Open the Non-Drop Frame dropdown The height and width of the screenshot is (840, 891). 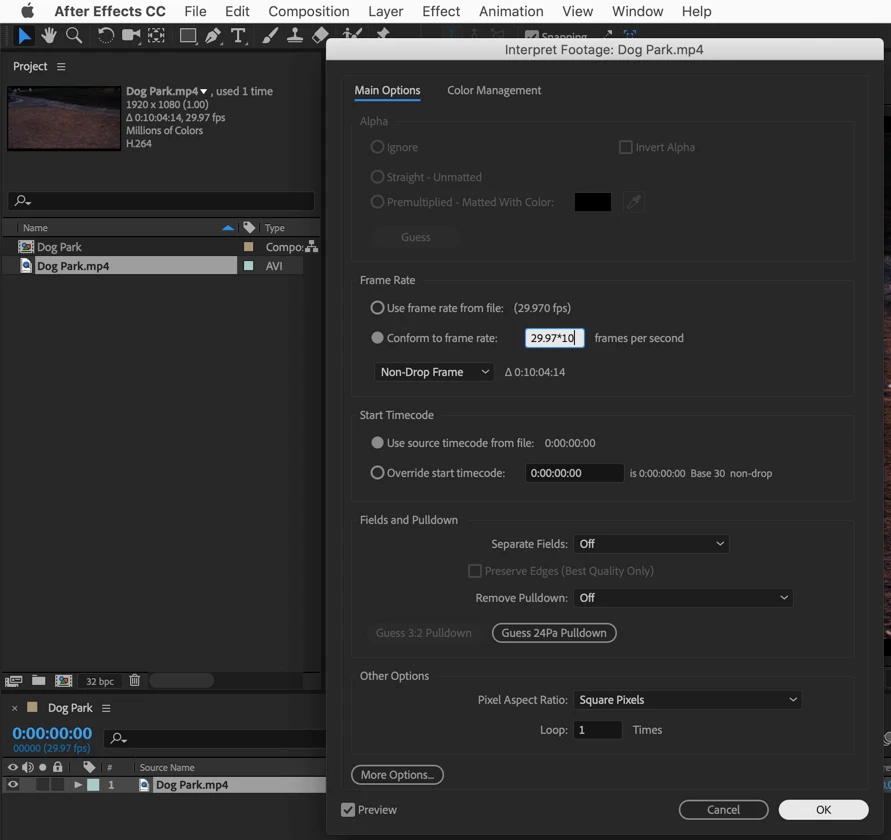(x=434, y=372)
